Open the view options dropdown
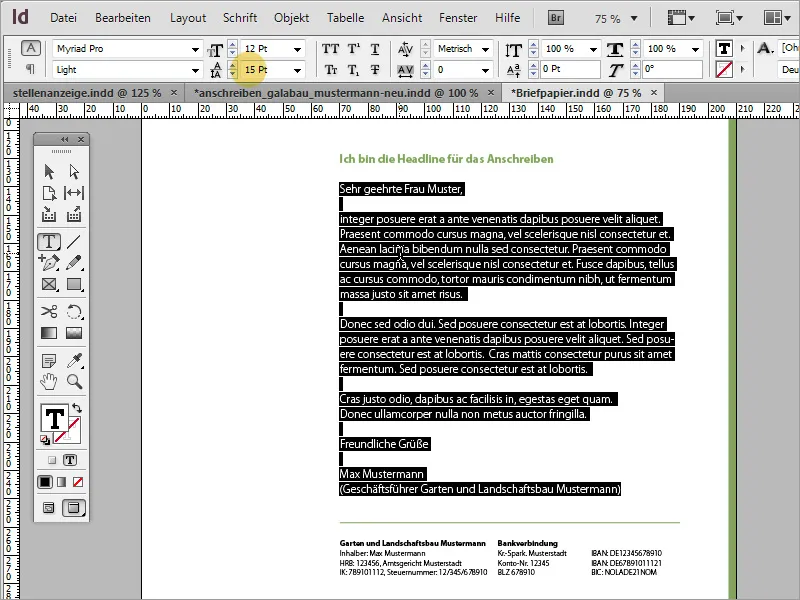The image size is (800, 600). point(682,18)
